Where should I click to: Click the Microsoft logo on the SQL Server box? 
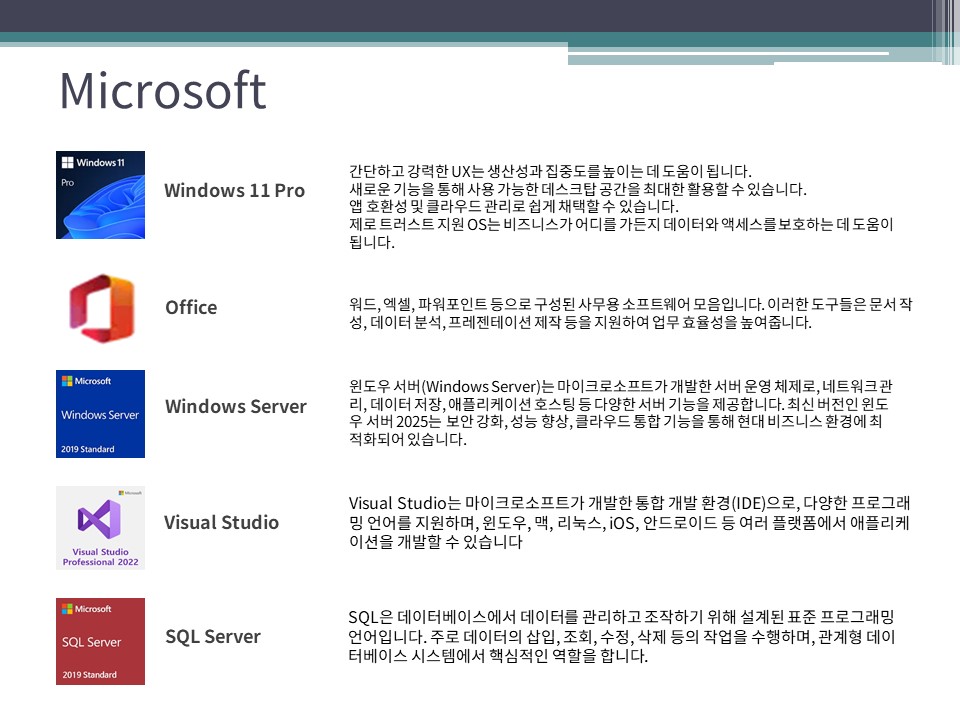pos(86,608)
